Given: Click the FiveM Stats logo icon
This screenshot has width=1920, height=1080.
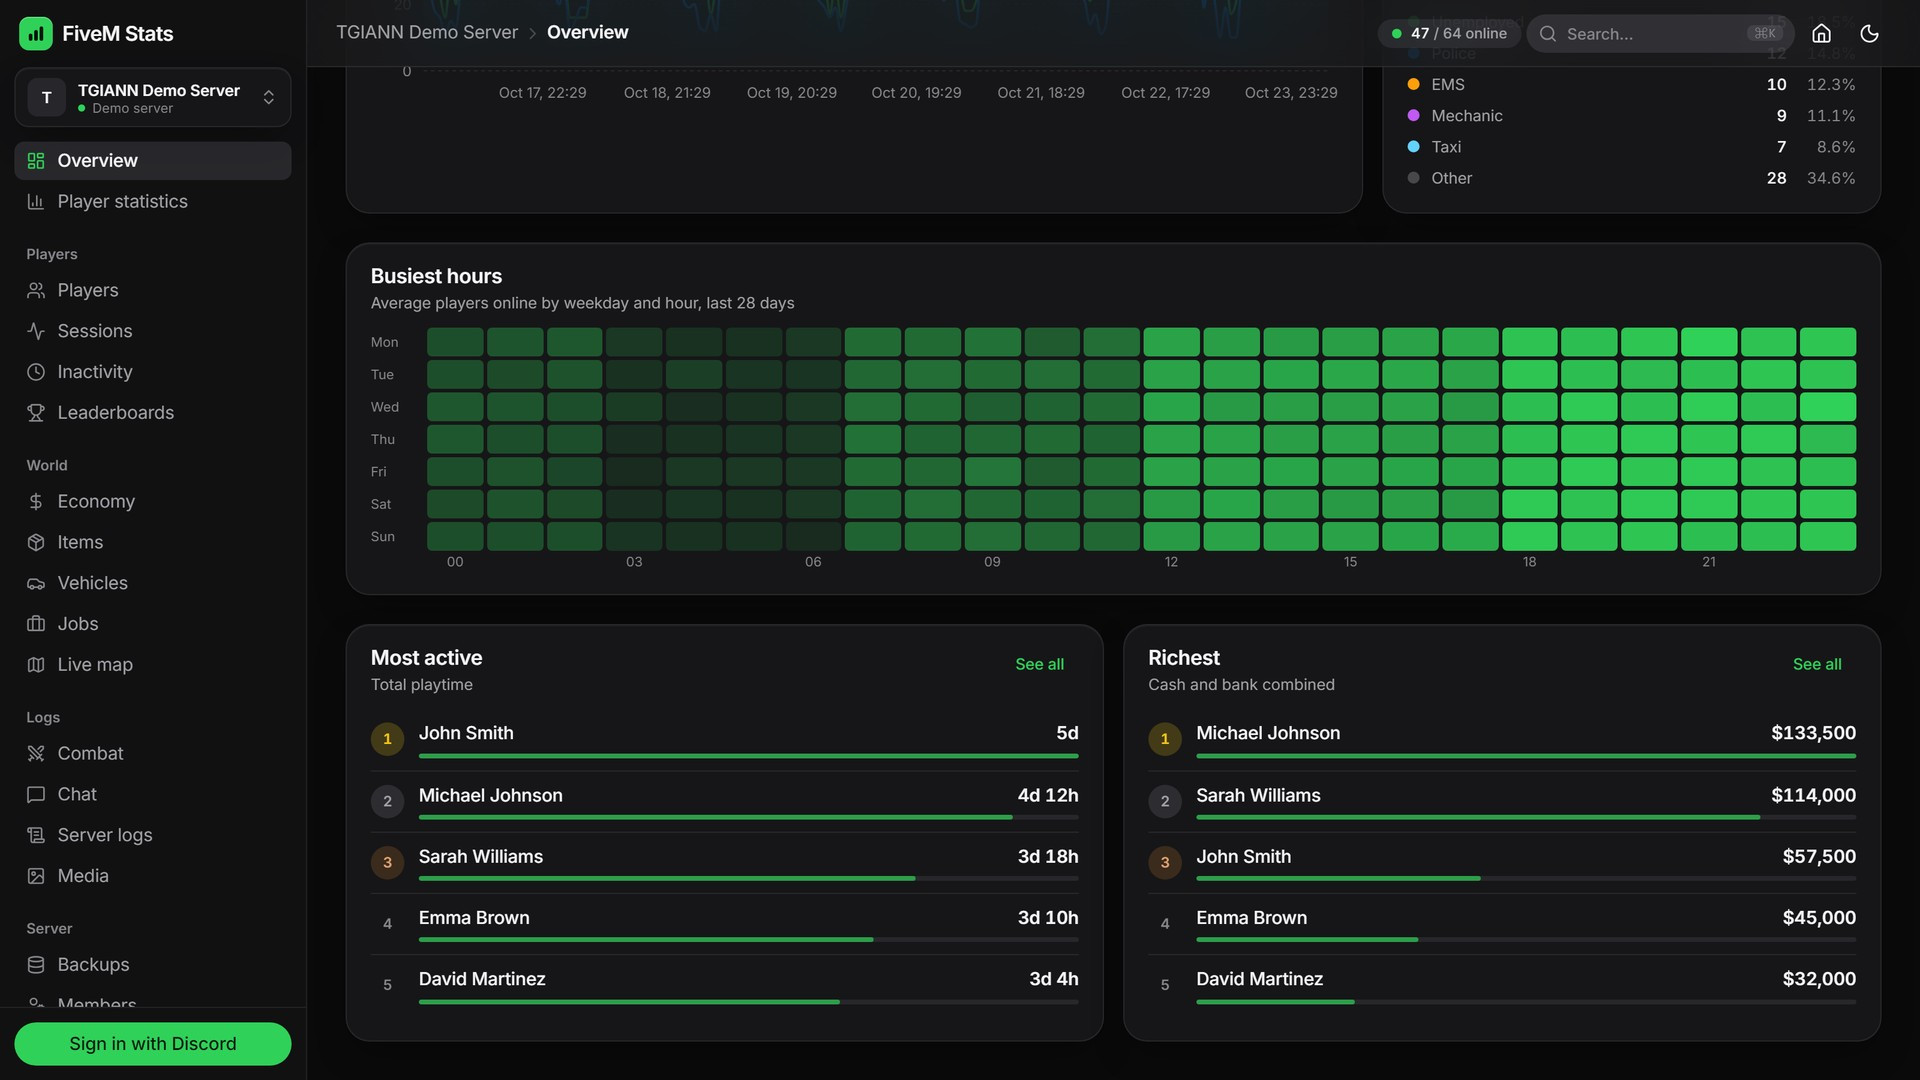Looking at the screenshot, I should click(x=36, y=34).
